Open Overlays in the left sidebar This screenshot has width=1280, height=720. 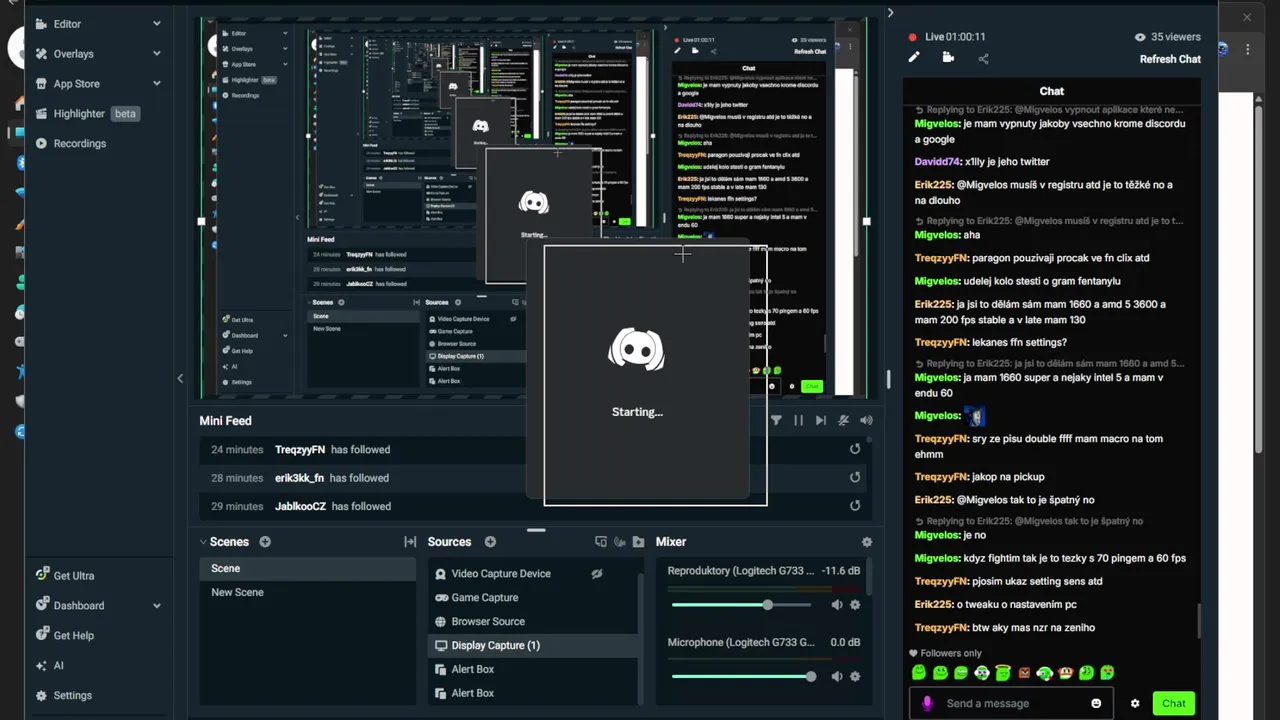[73, 54]
